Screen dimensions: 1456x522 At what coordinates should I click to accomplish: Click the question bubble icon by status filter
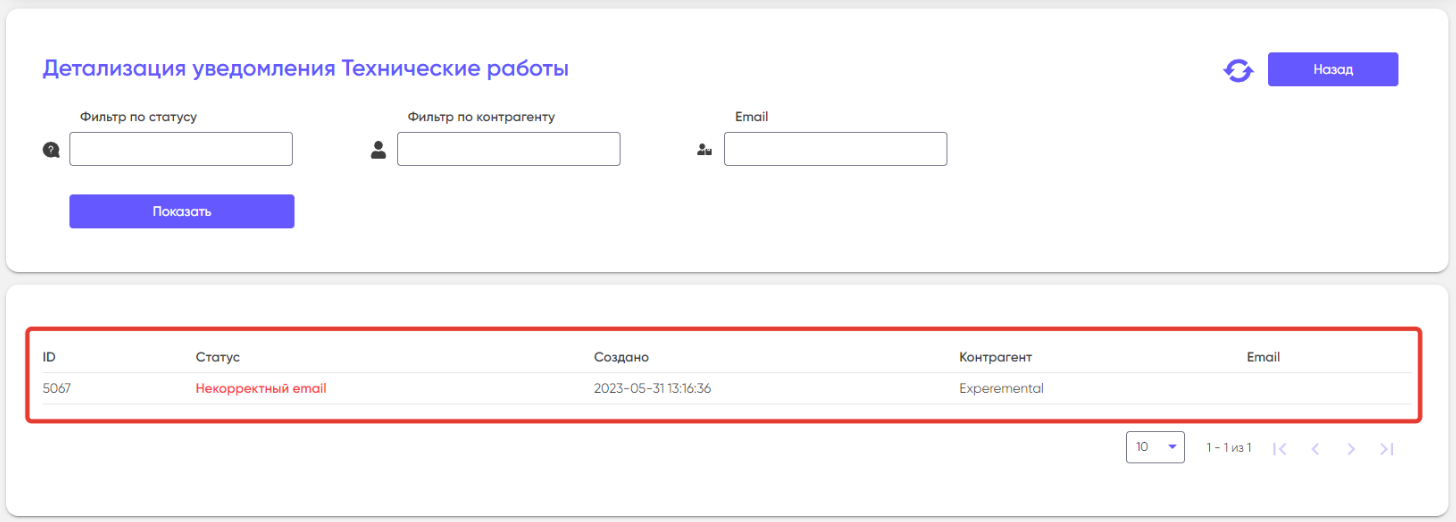tap(51, 150)
